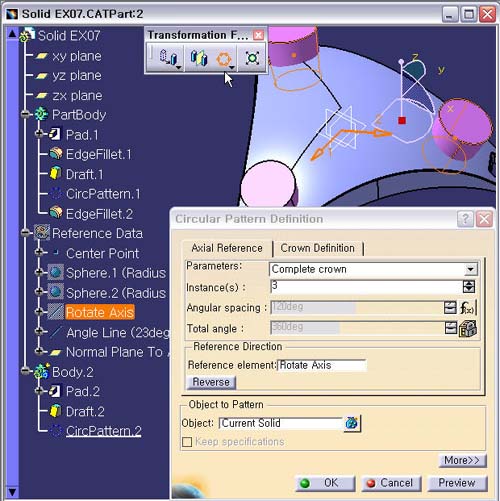Select the Translation transformation icon

168,58
